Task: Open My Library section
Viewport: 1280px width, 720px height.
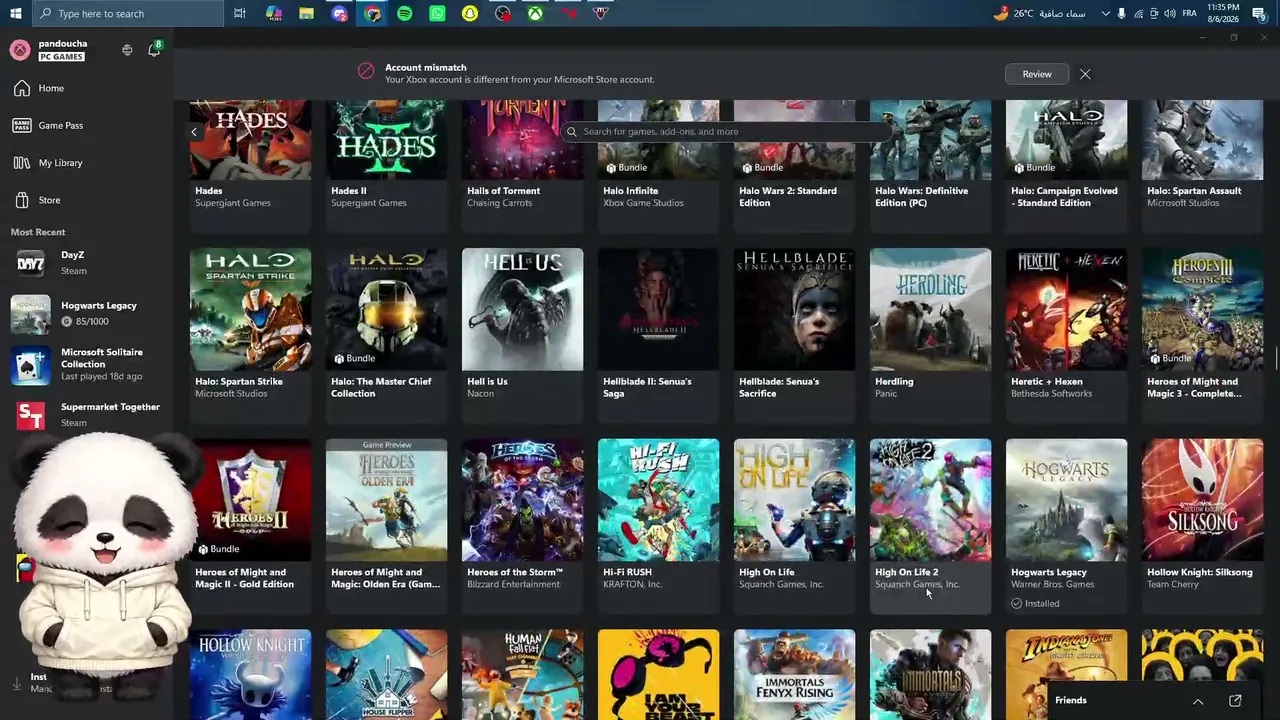Action: click(60, 163)
